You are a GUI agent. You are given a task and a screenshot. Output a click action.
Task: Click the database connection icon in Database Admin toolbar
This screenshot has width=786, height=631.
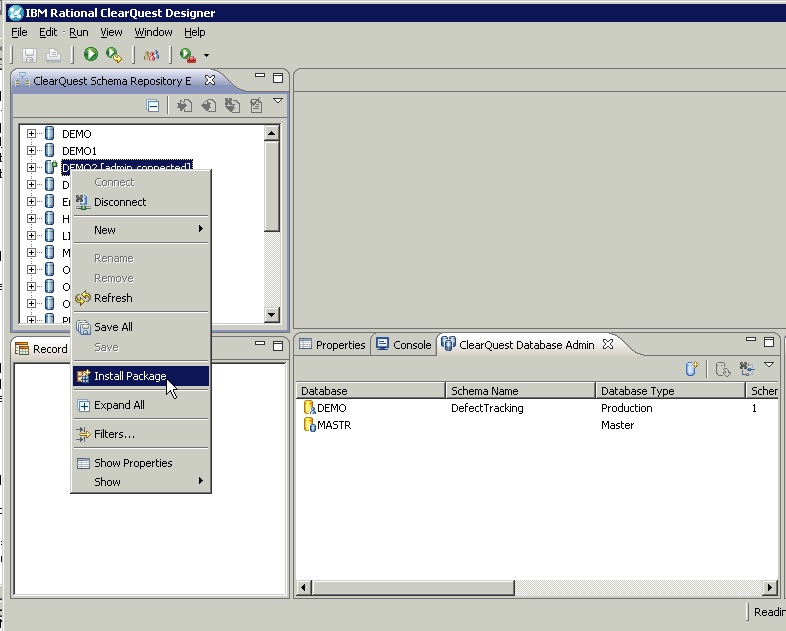[x=747, y=369]
